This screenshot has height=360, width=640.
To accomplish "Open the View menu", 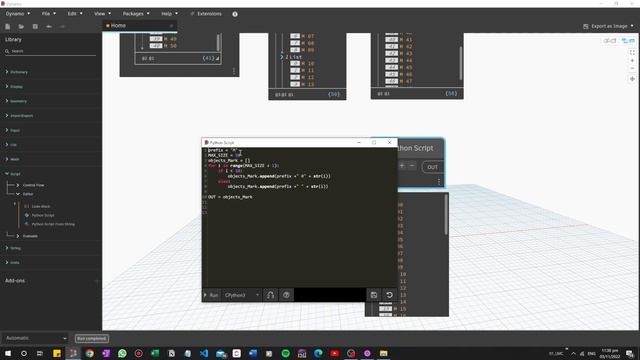I will coord(102,14).
